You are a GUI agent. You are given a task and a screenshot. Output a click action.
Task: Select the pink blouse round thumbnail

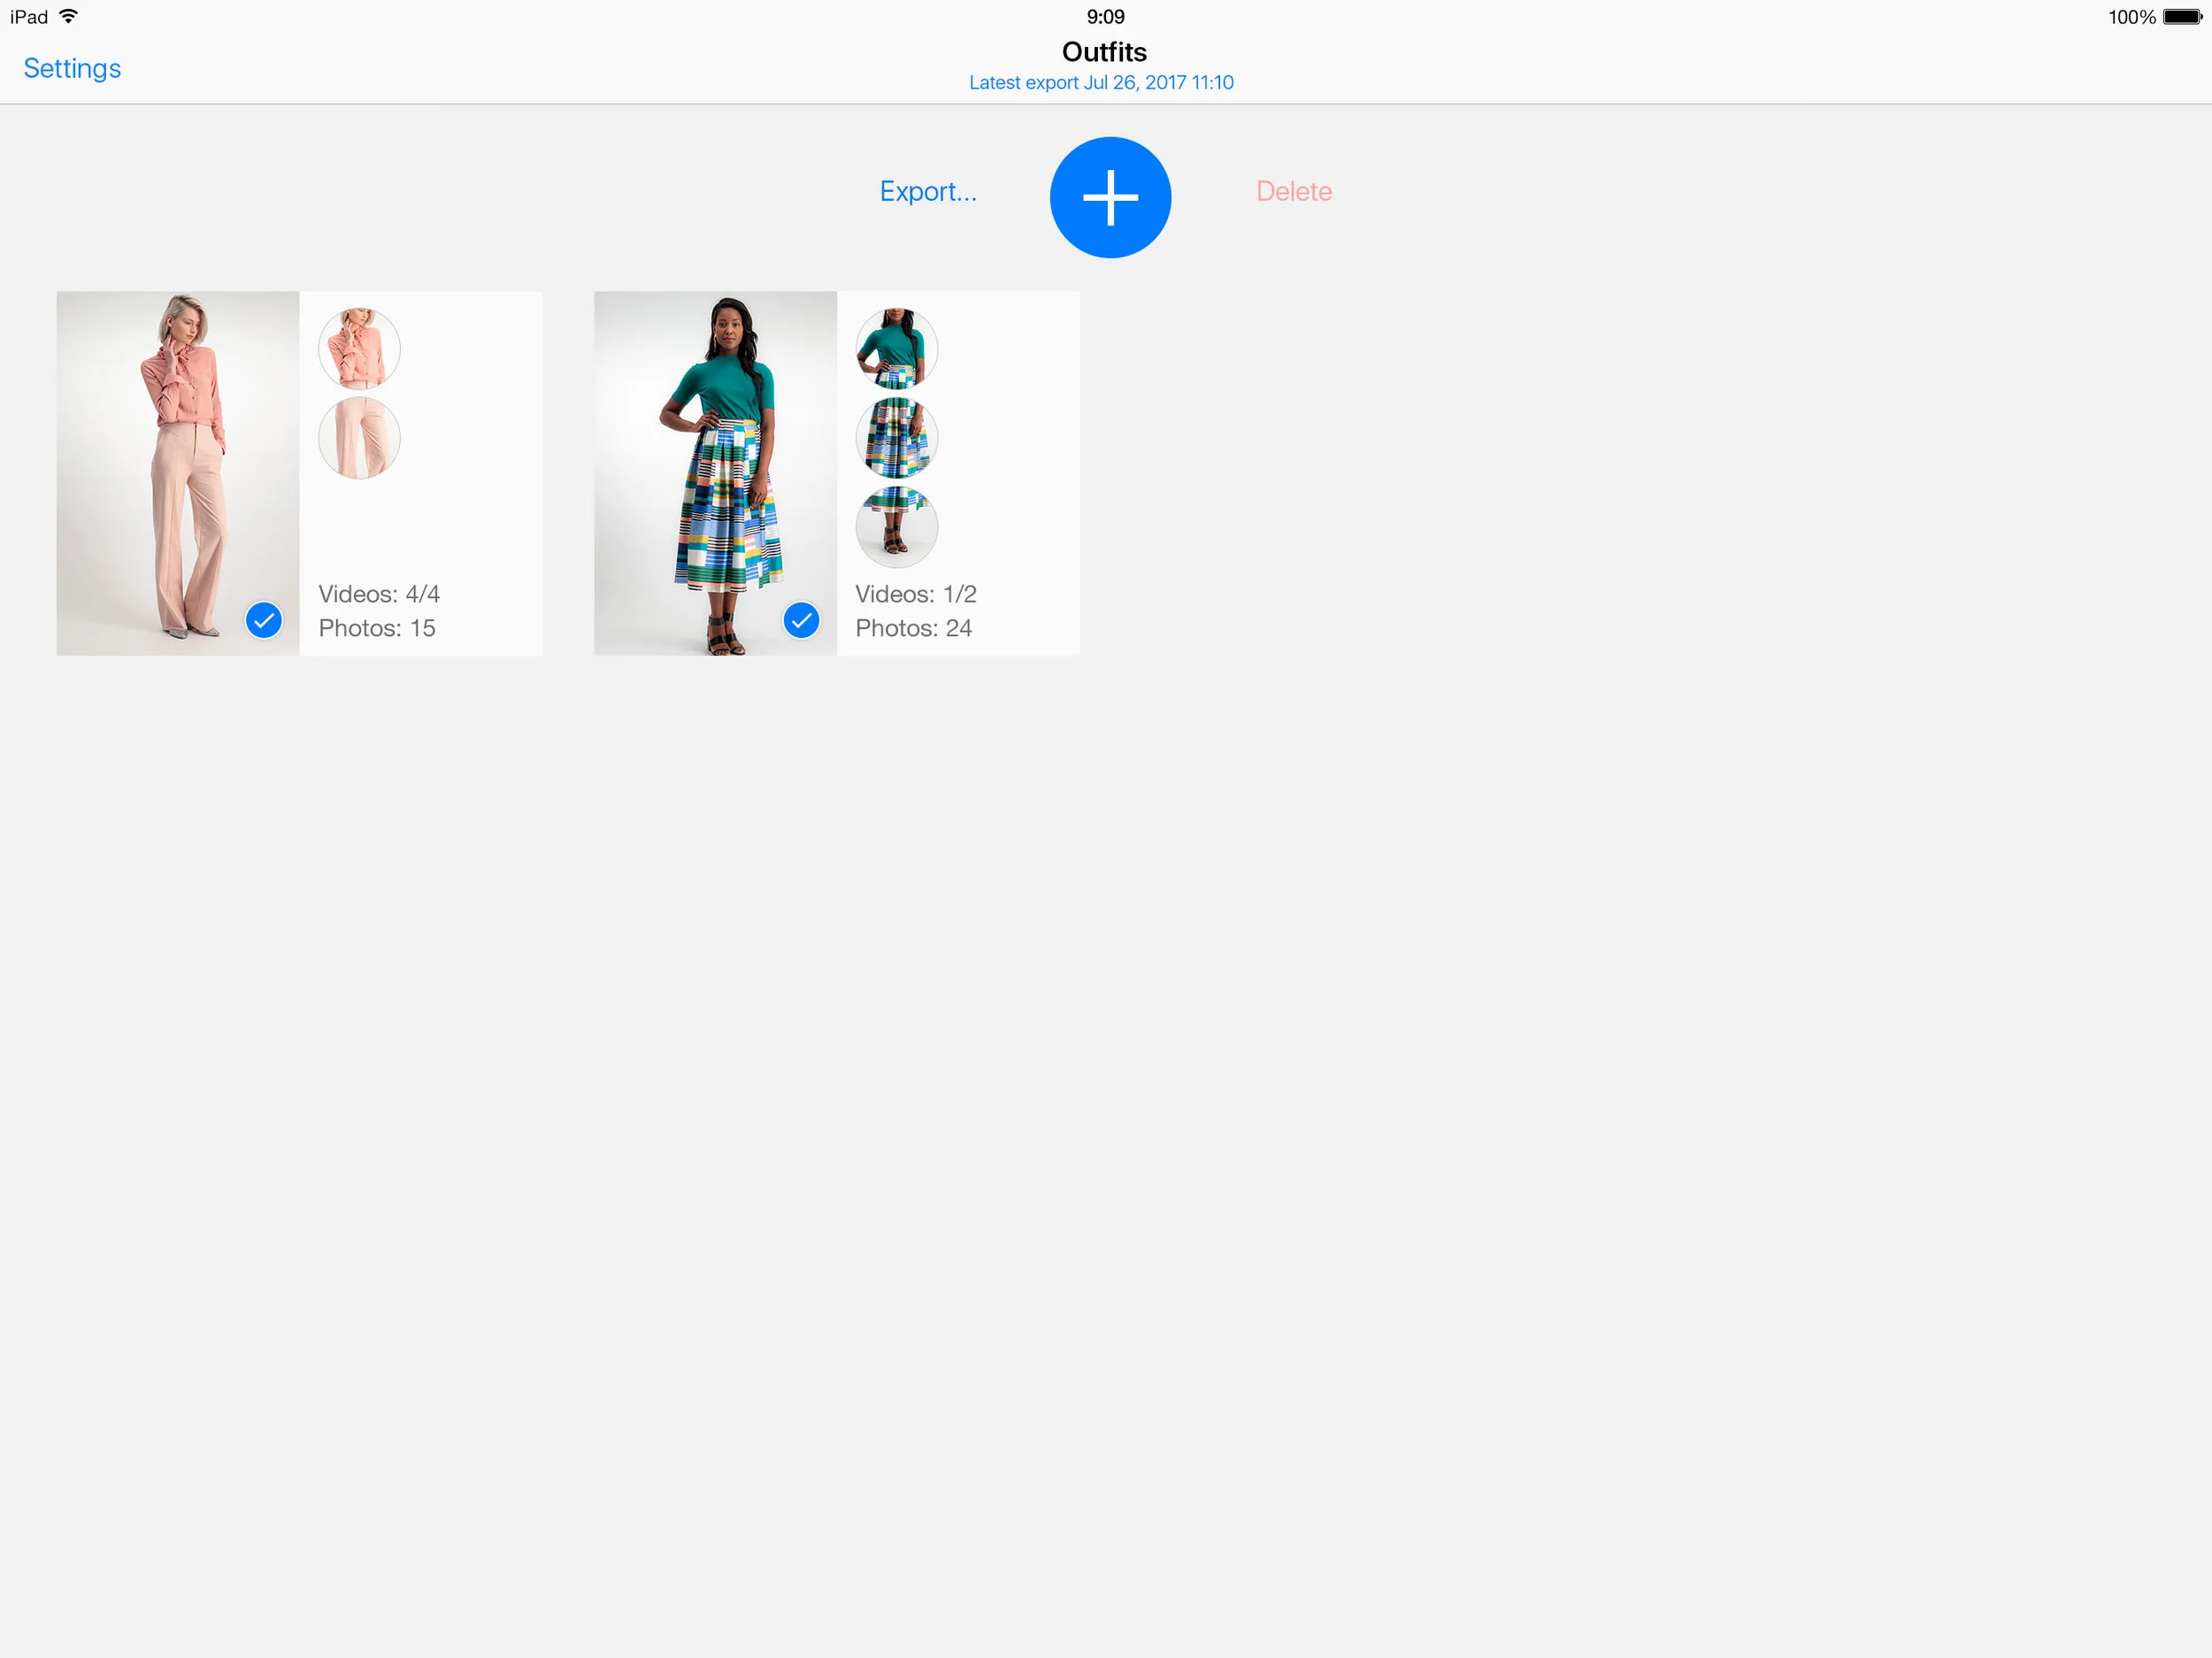click(x=359, y=348)
